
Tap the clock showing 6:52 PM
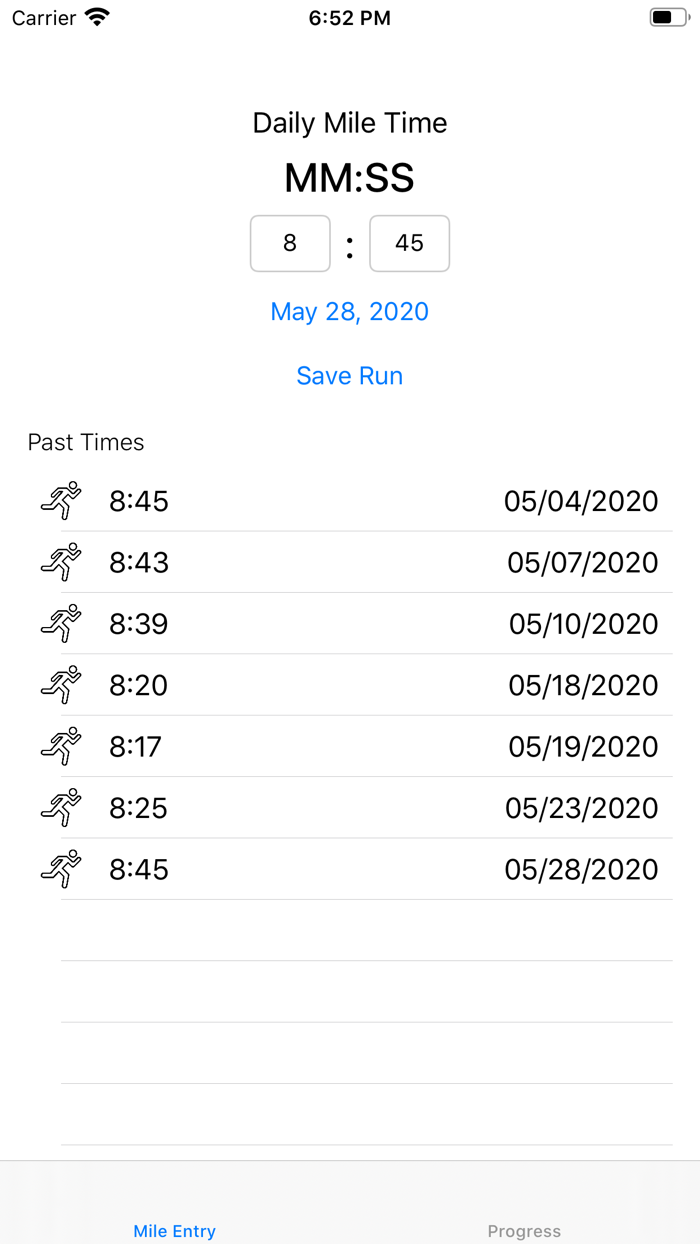click(x=349, y=16)
